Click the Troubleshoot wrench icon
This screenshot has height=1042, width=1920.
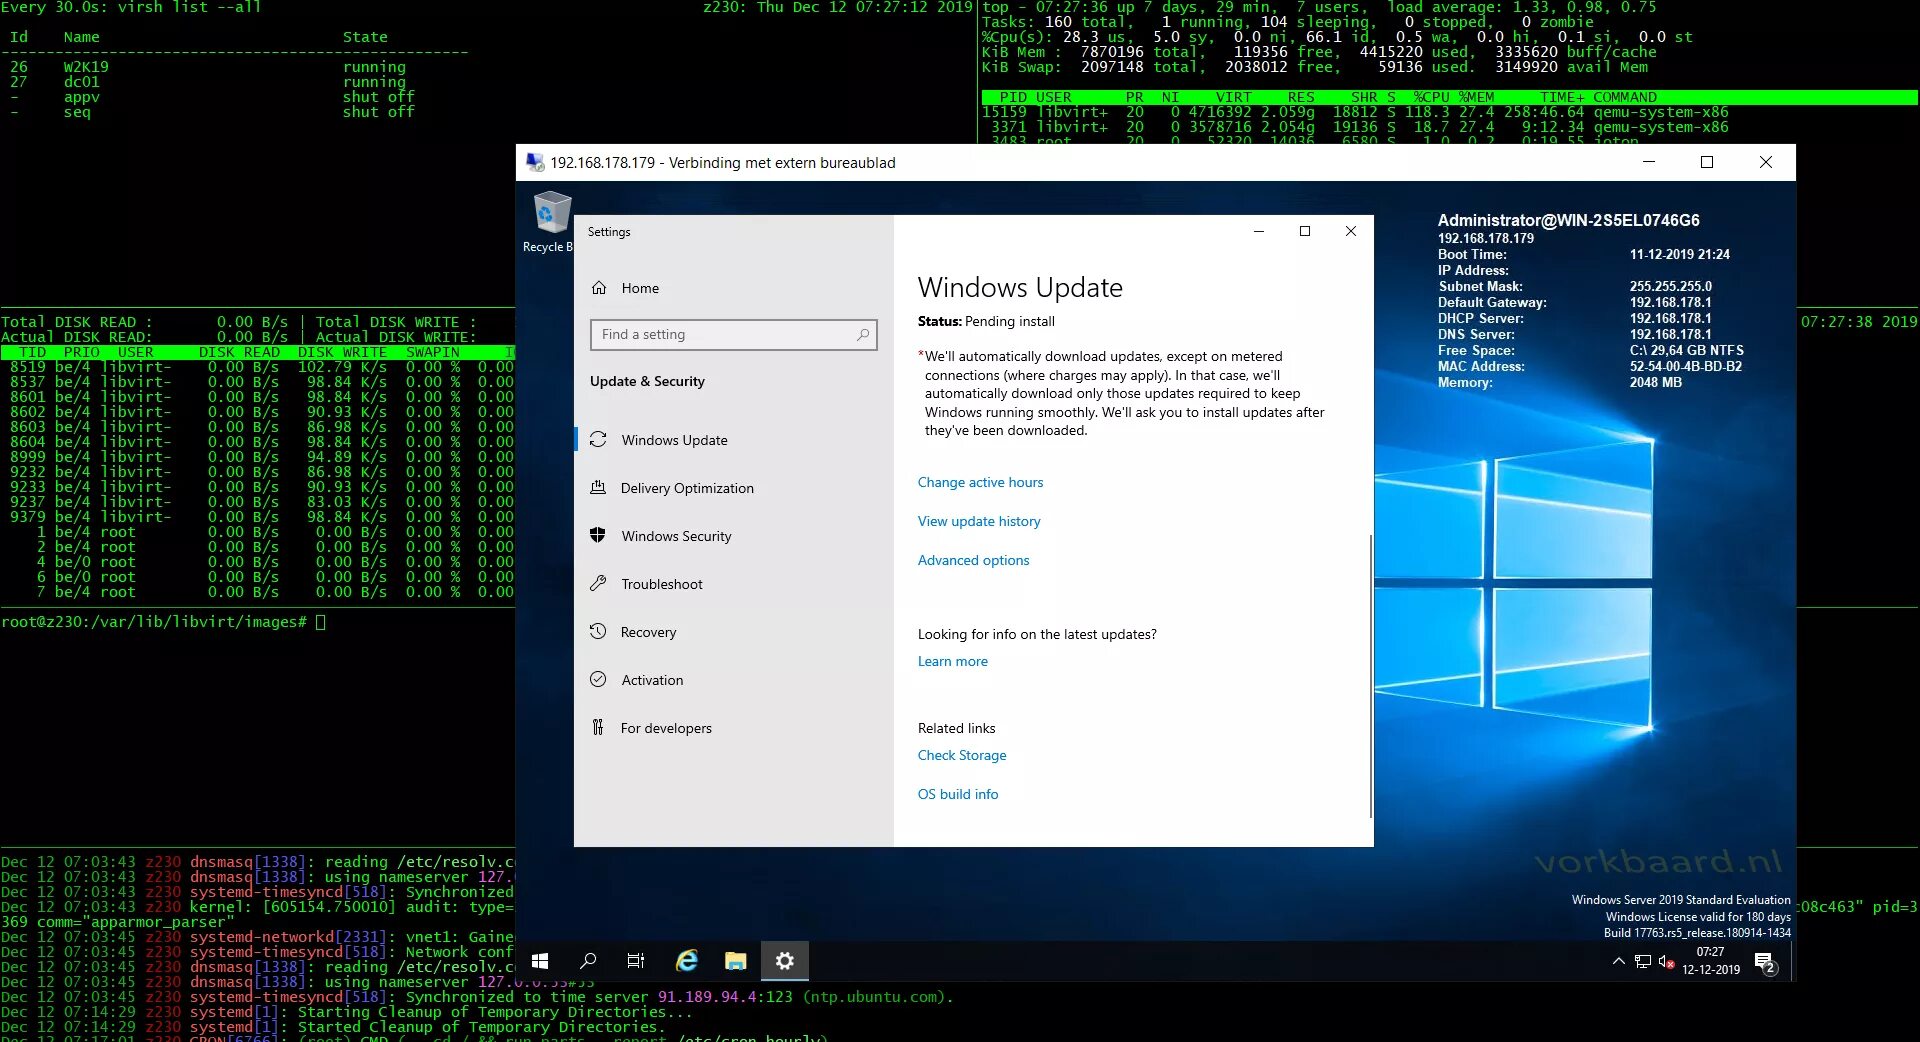pyautogui.click(x=598, y=583)
